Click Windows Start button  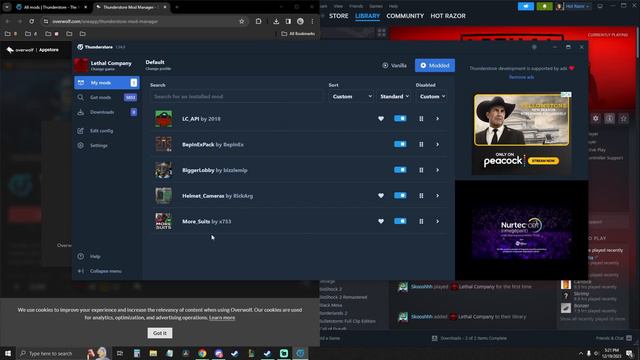click(8, 353)
